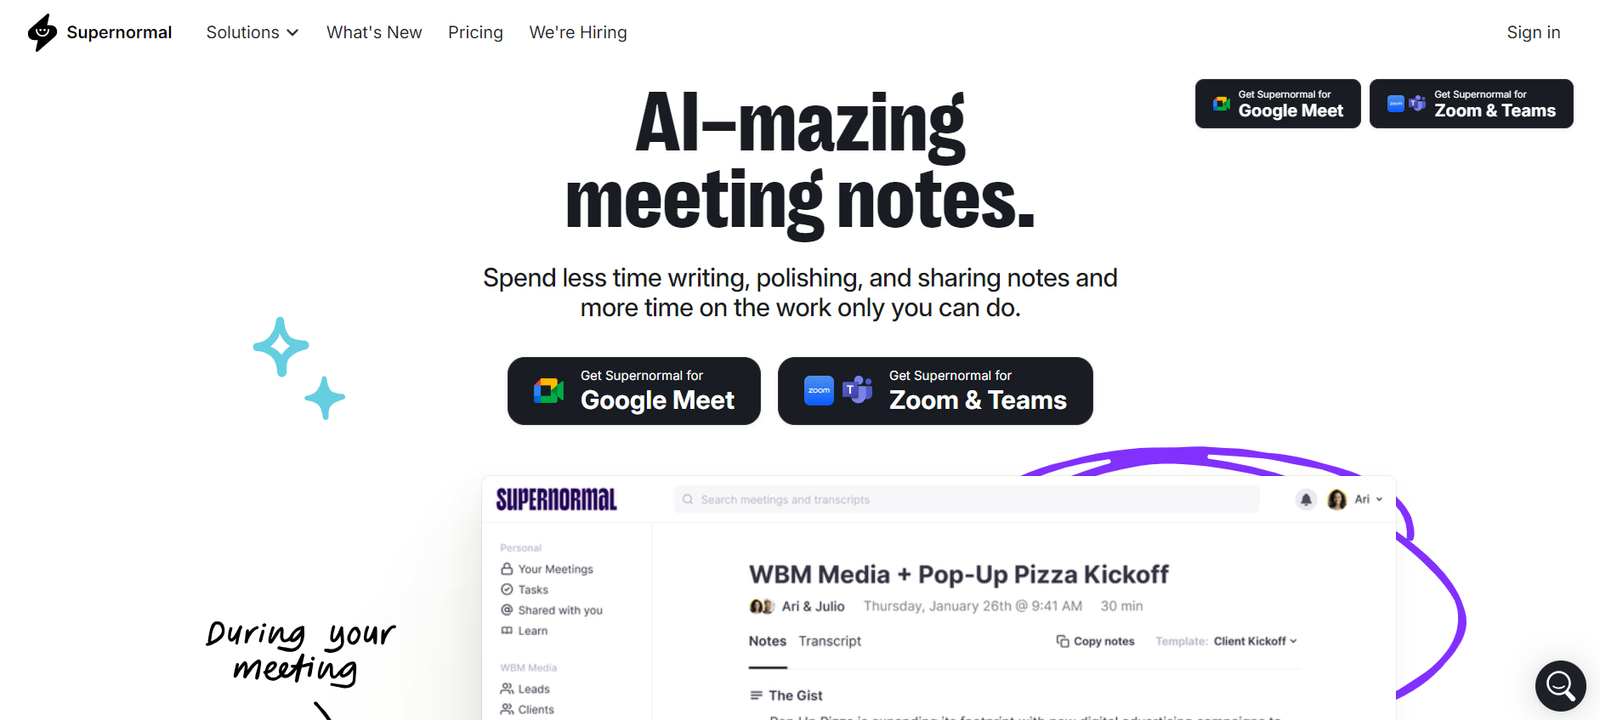Viewport: 1600px width, 720px height.
Task: Click Ari's profile avatar
Action: (1337, 500)
